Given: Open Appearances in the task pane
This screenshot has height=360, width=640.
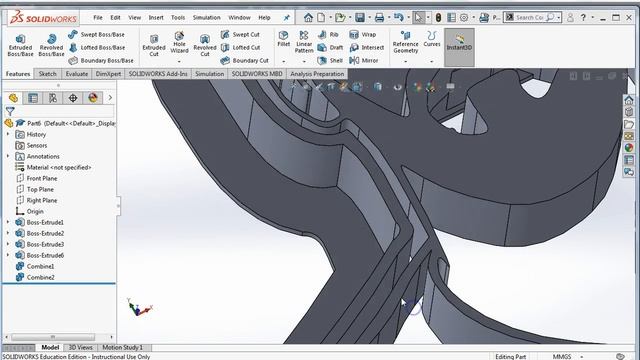Looking at the screenshot, I should (629, 147).
